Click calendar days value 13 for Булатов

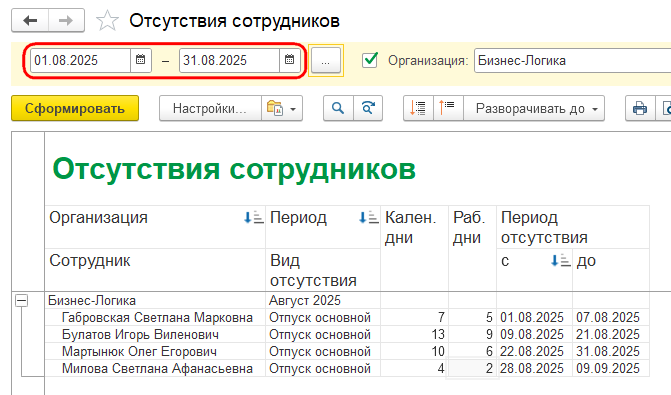coord(414,334)
